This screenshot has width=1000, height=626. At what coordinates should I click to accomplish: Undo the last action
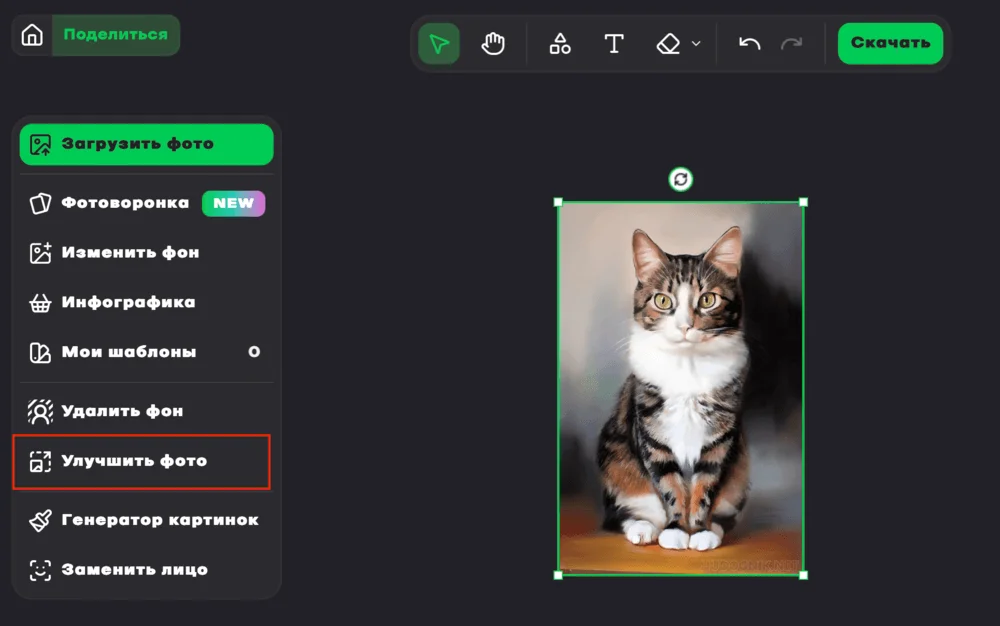click(749, 43)
